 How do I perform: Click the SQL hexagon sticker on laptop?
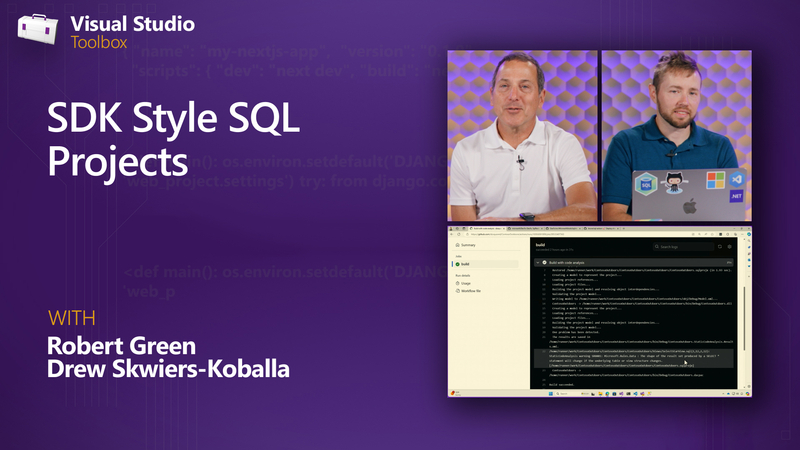(x=647, y=185)
